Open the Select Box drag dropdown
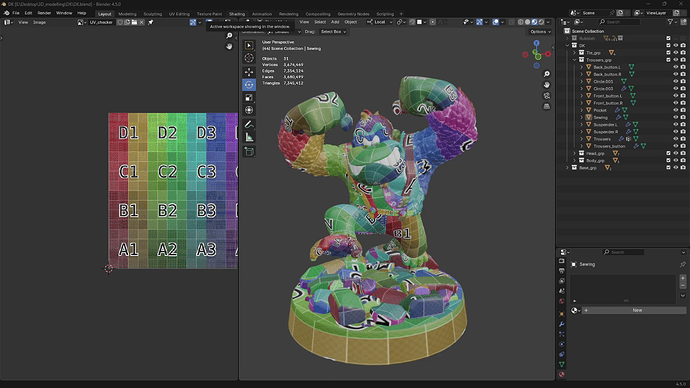Image resolution: width=690 pixels, height=388 pixels. [x=333, y=32]
